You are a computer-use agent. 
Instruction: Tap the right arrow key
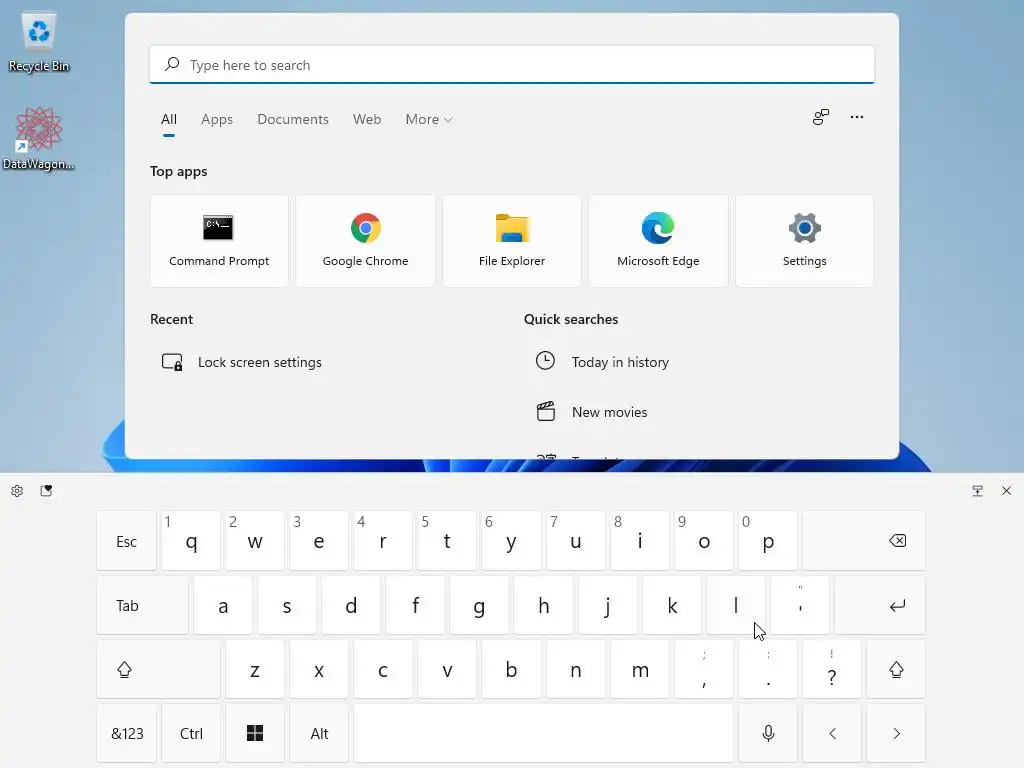pyautogui.click(x=896, y=733)
